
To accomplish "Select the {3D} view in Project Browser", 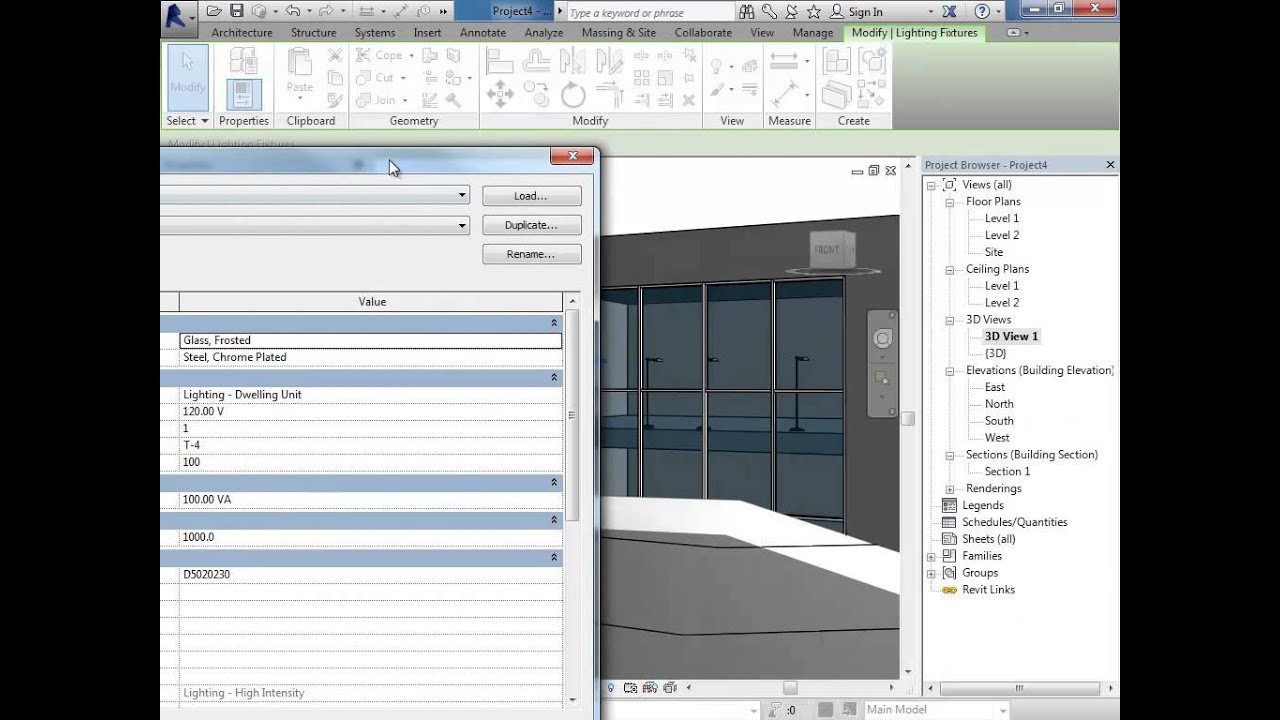I will 995,353.
